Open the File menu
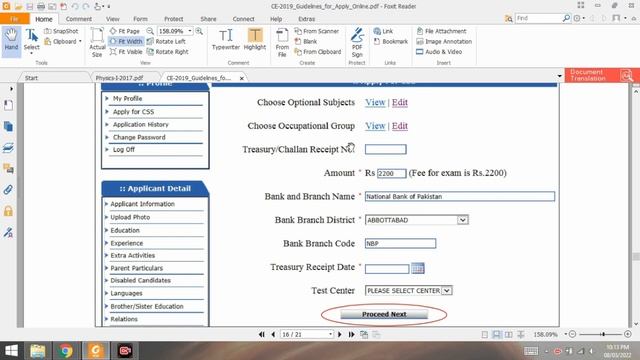The height and width of the screenshot is (360, 640). 14,19
